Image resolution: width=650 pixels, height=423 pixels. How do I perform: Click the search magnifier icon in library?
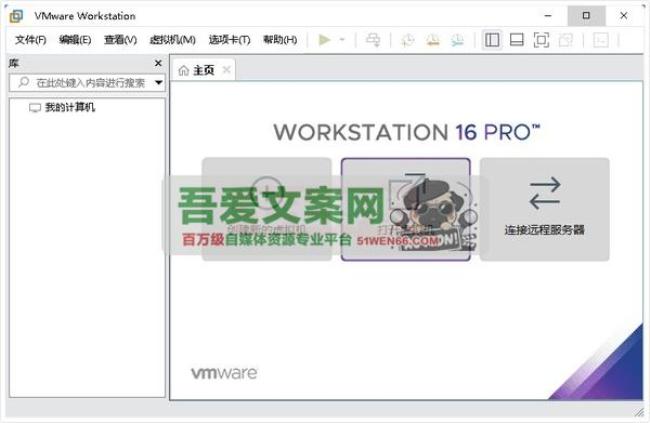click(x=24, y=82)
